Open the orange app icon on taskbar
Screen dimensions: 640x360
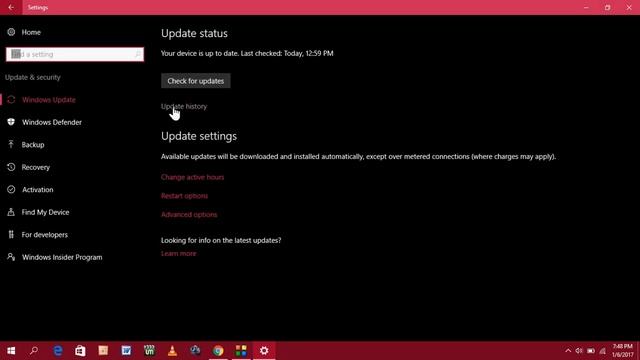[x=103, y=351]
